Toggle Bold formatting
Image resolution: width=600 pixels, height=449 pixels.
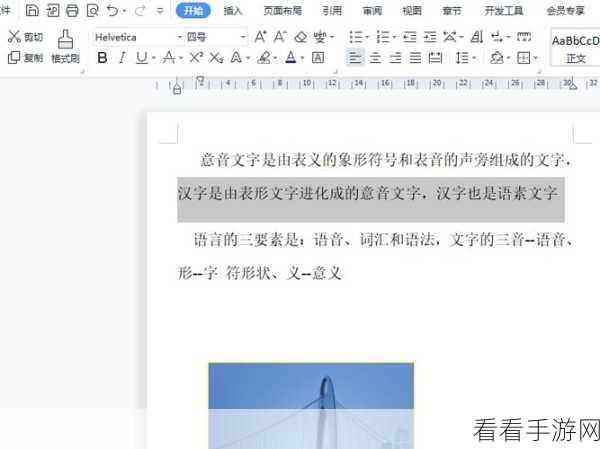click(102, 58)
